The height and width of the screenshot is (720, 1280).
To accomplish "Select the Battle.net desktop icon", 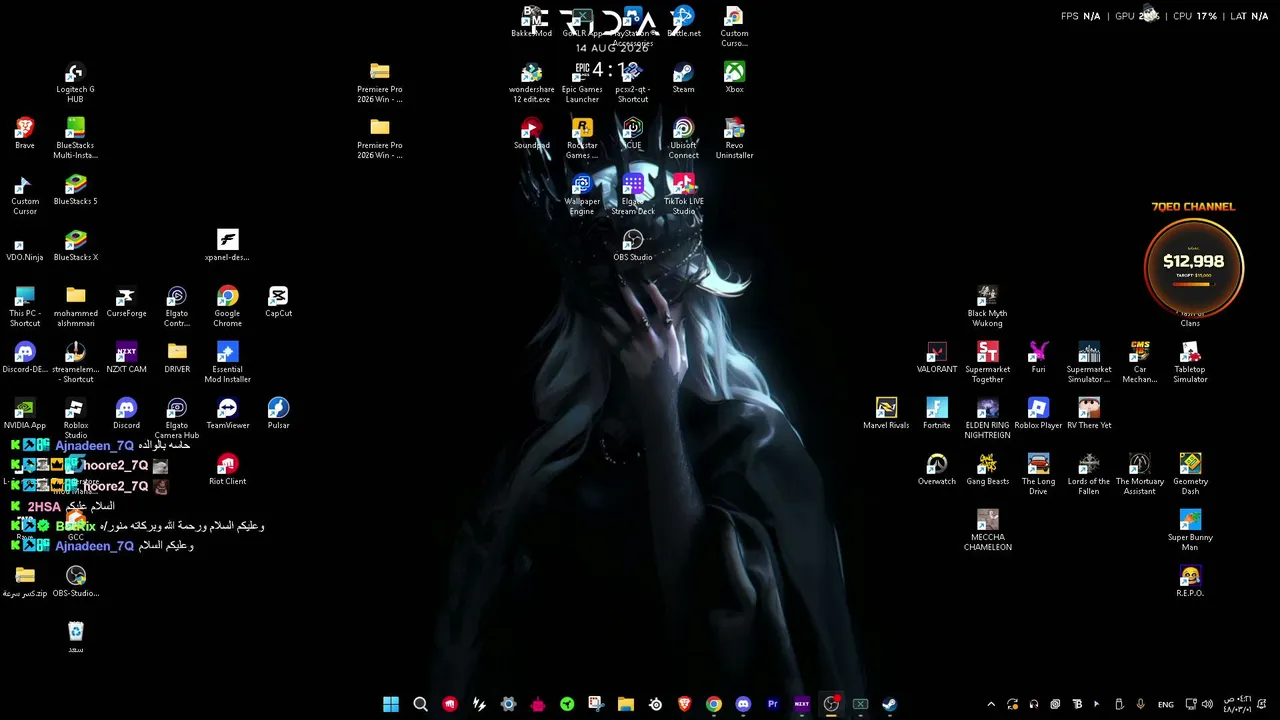I will pyautogui.click(x=684, y=22).
